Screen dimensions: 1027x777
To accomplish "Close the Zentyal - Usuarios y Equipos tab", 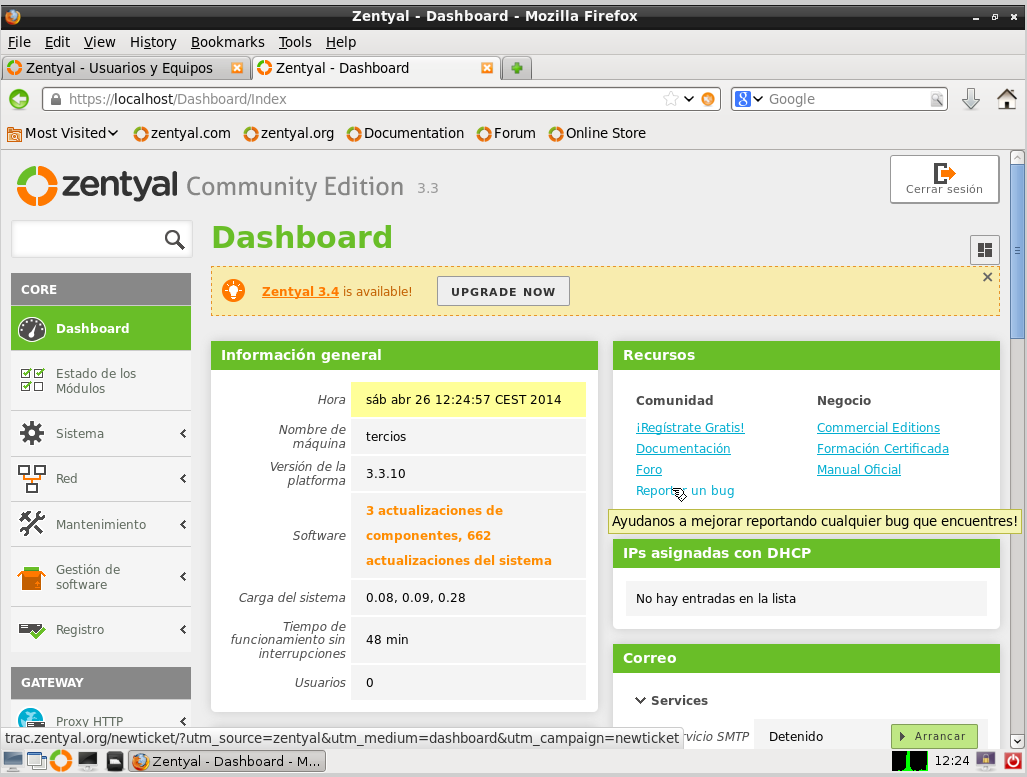I will click(x=237, y=68).
